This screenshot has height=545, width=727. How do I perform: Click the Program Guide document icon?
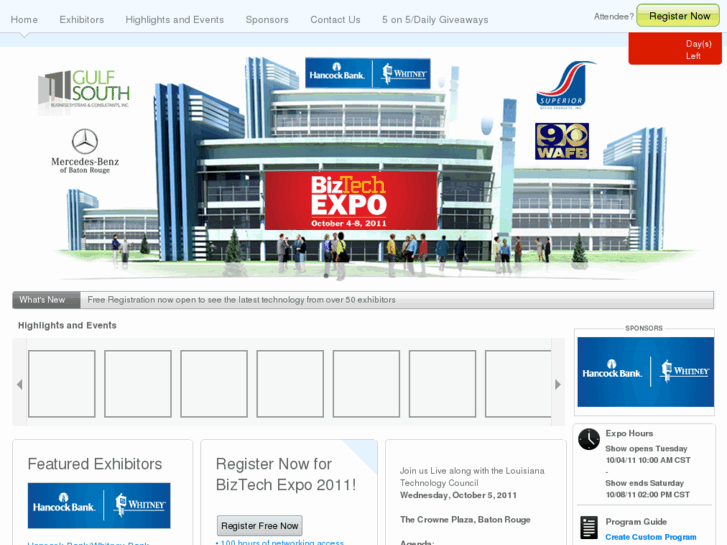[x=589, y=527]
